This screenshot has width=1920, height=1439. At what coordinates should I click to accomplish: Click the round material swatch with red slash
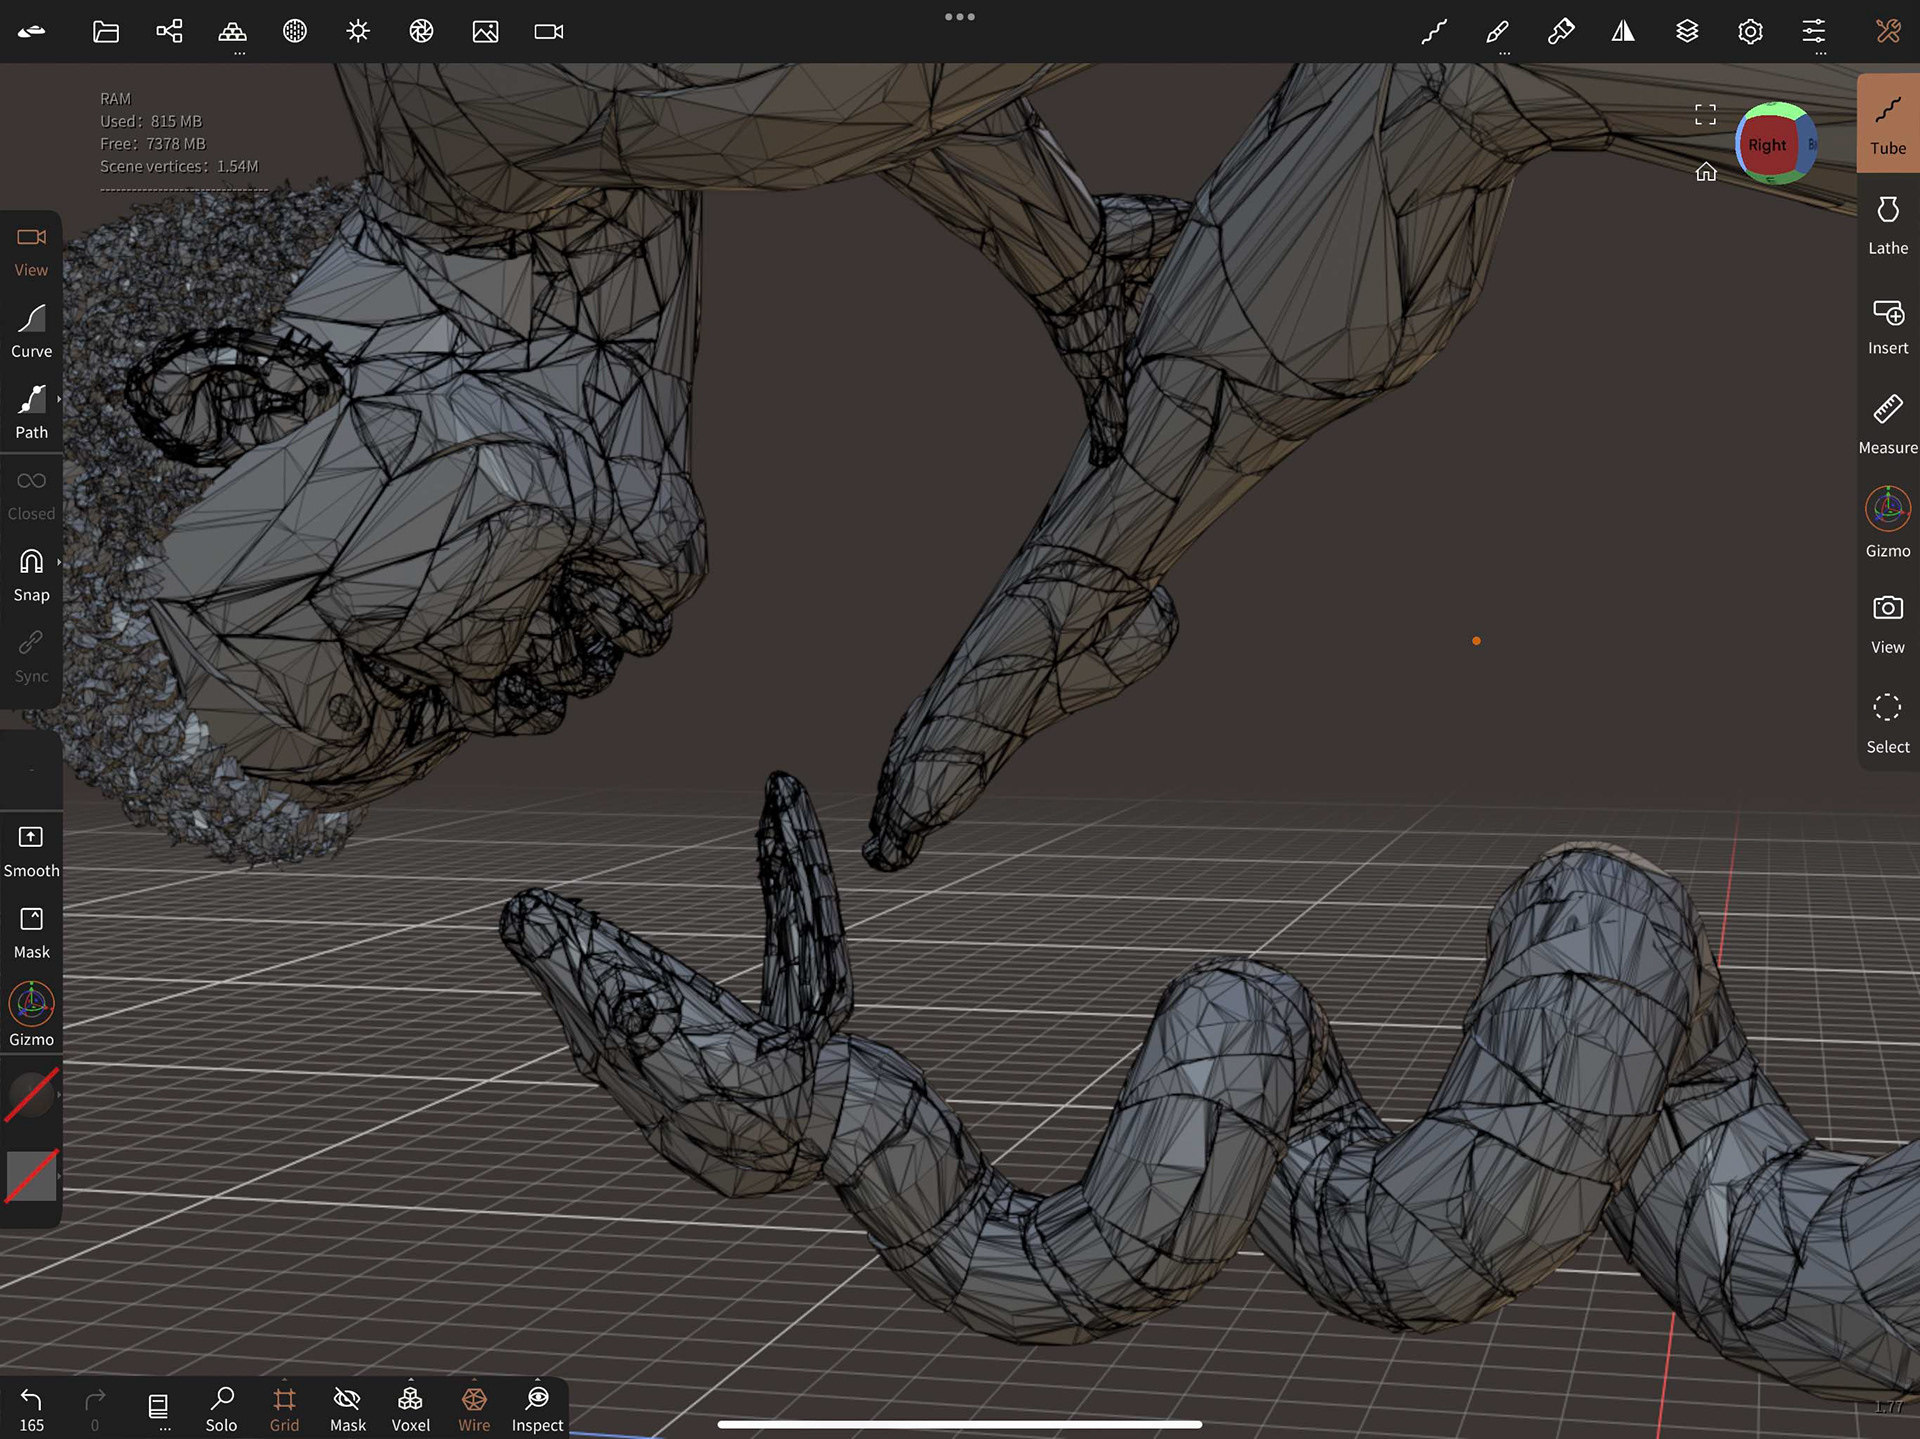(31, 1095)
